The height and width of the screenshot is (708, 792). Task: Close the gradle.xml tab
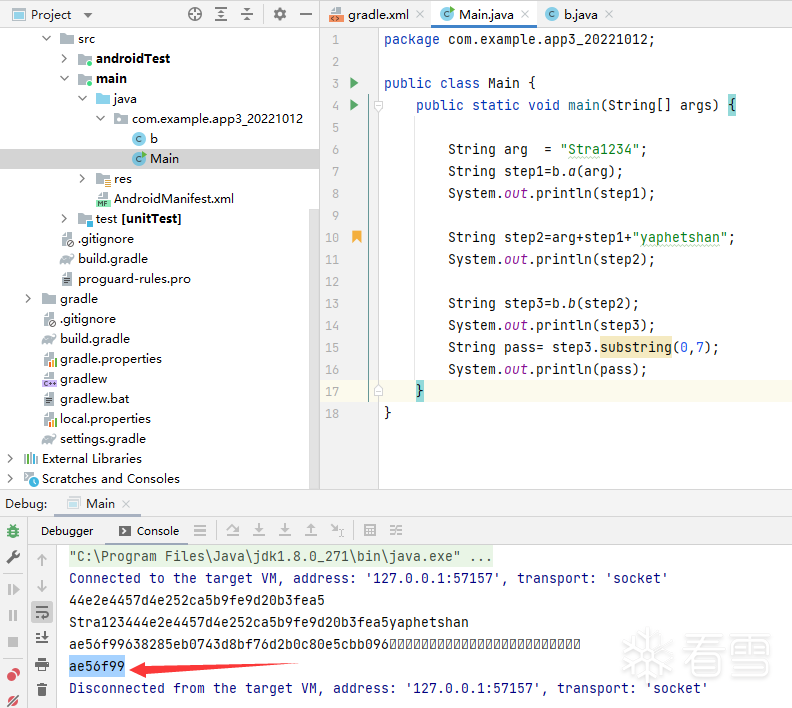coord(420,14)
